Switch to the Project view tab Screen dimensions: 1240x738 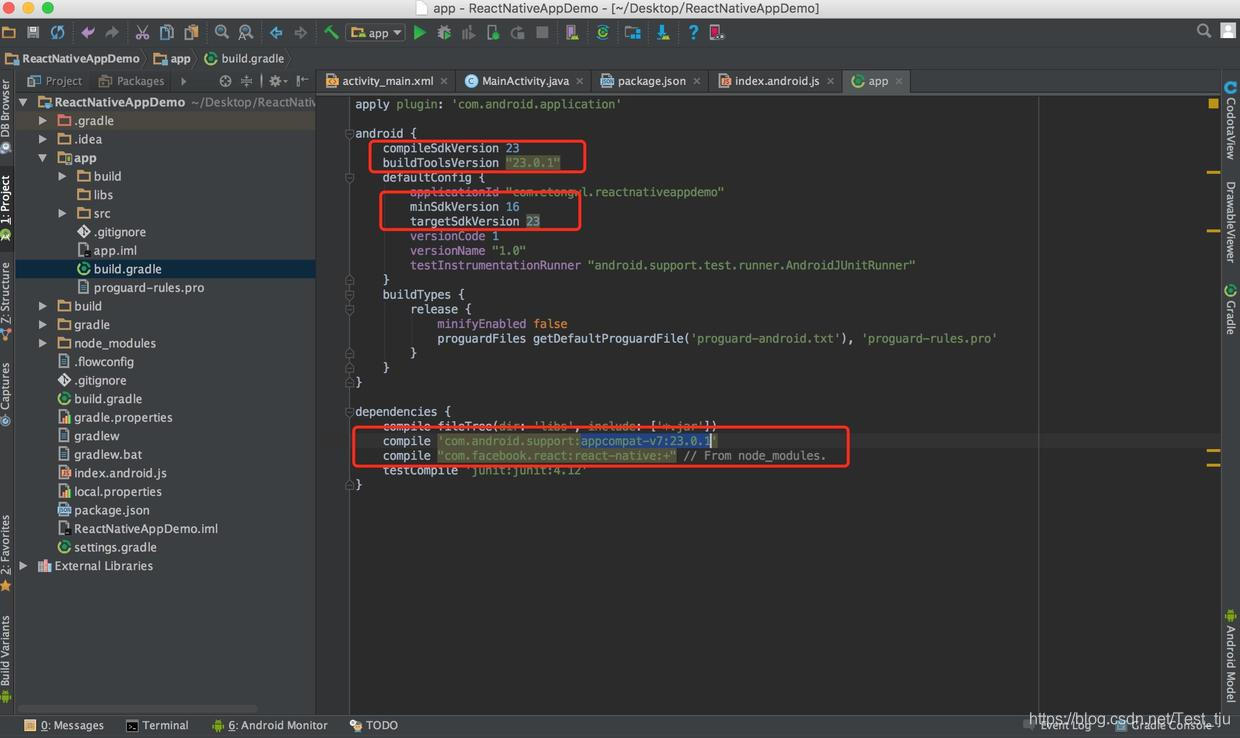pyautogui.click(x=55, y=81)
